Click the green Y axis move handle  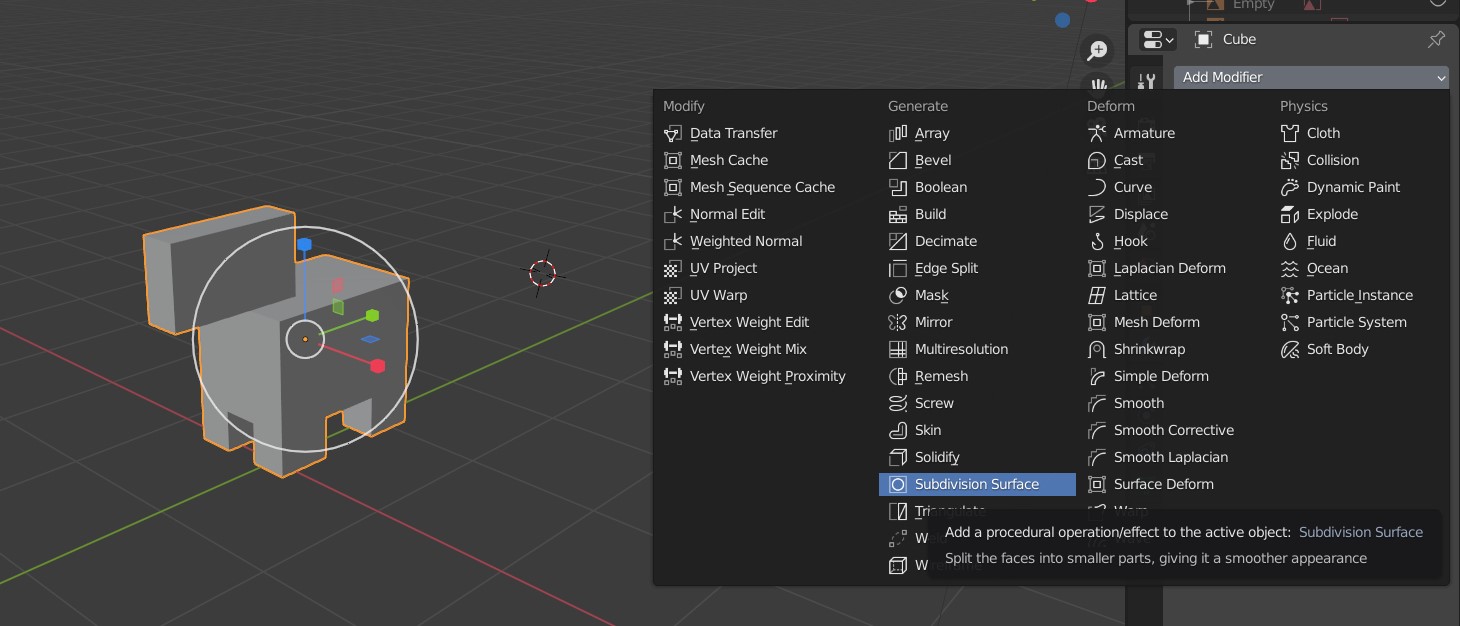tap(372, 315)
